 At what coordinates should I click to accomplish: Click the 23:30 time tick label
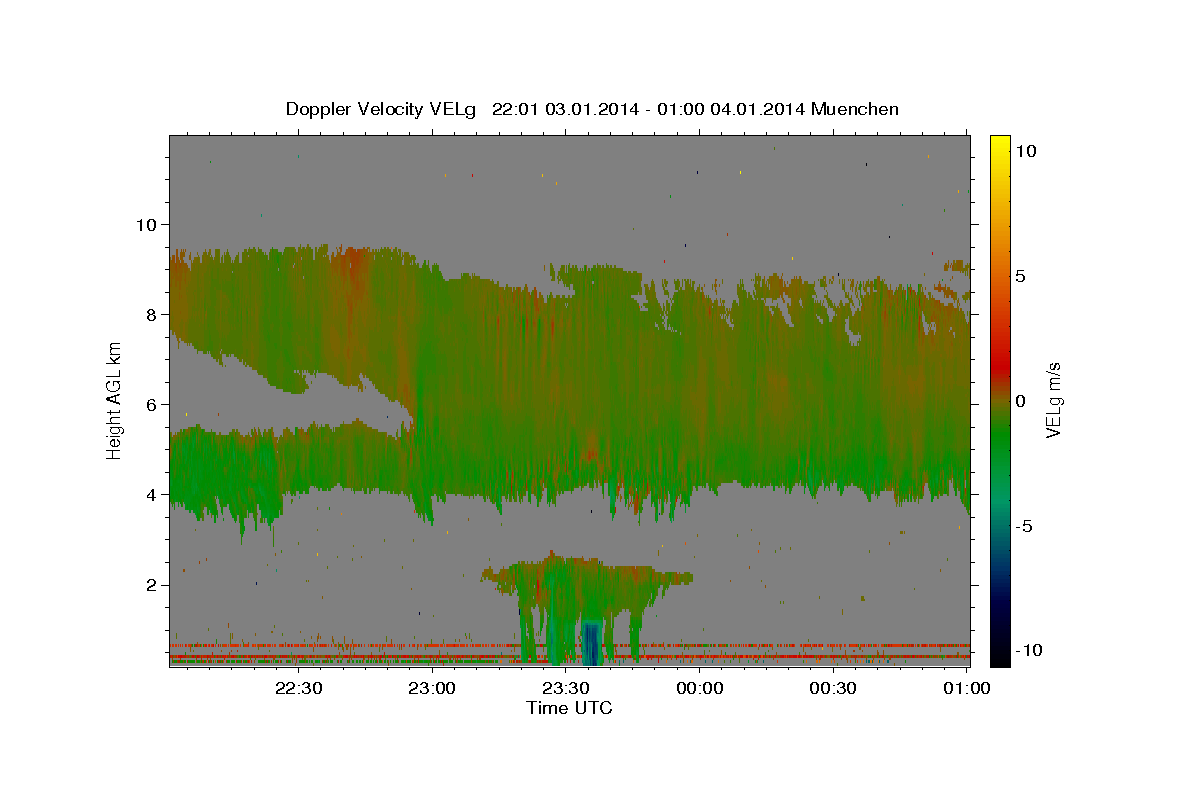(x=566, y=688)
